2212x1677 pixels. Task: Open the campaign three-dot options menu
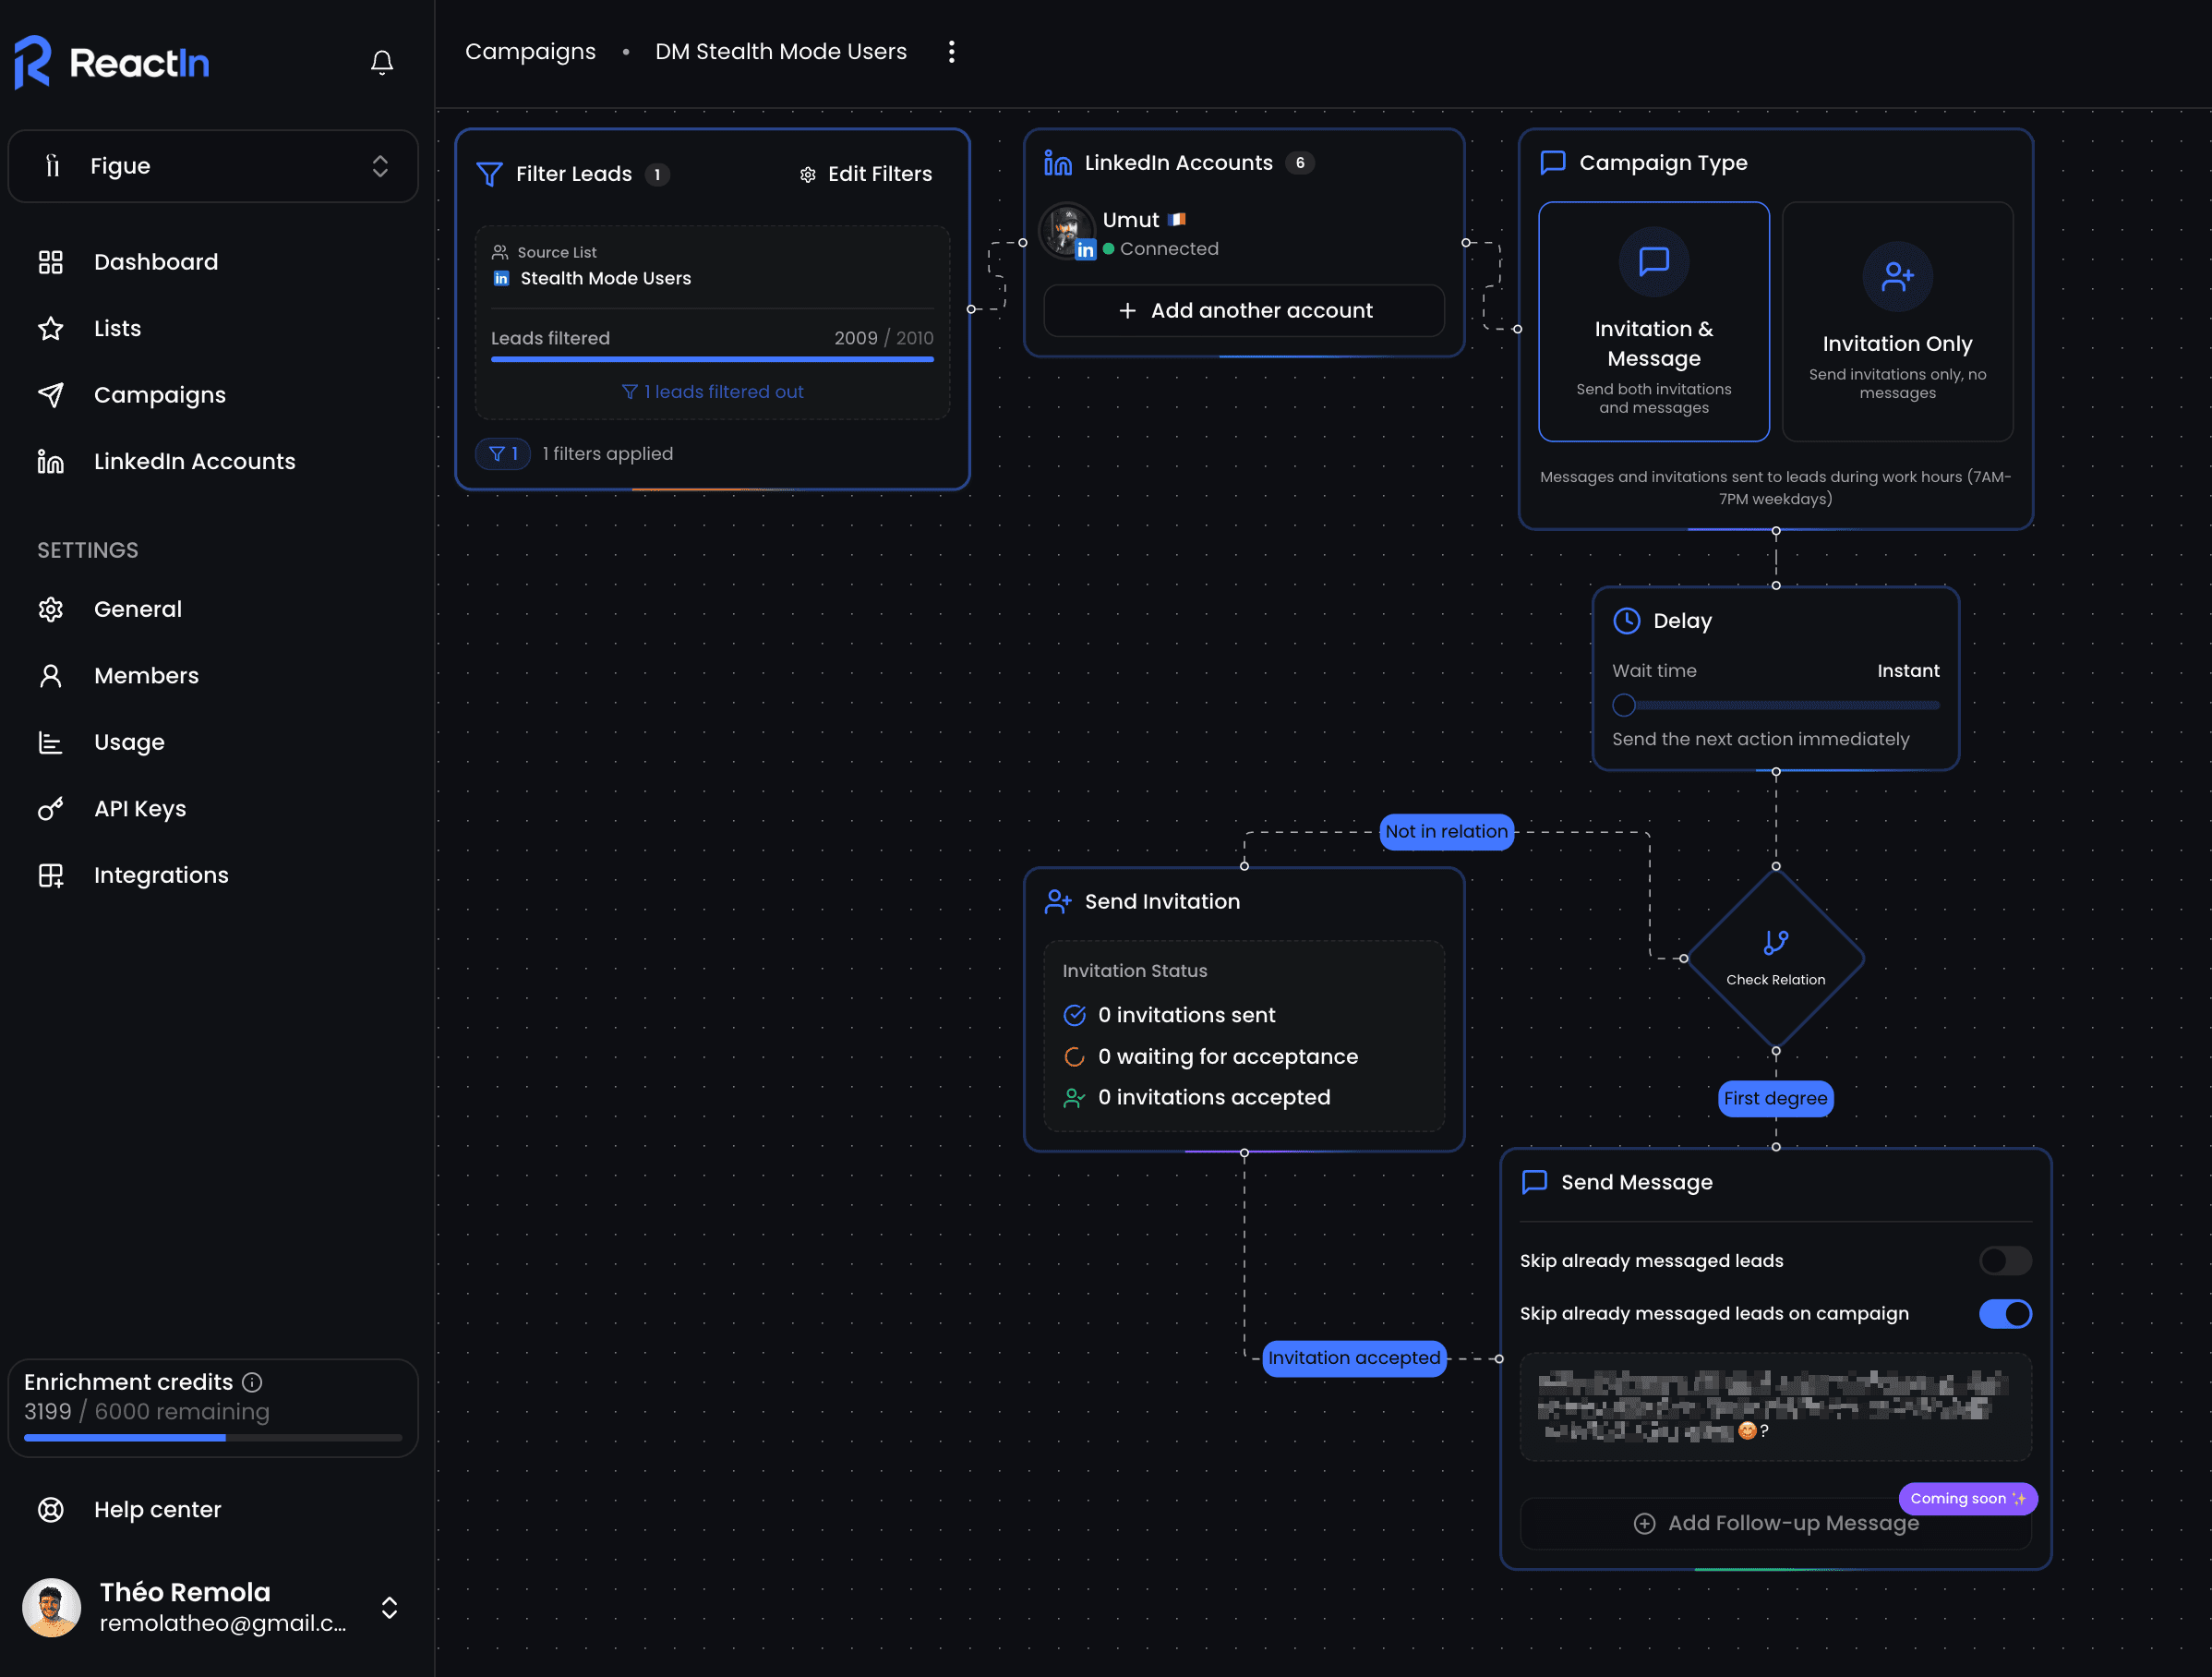[951, 52]
